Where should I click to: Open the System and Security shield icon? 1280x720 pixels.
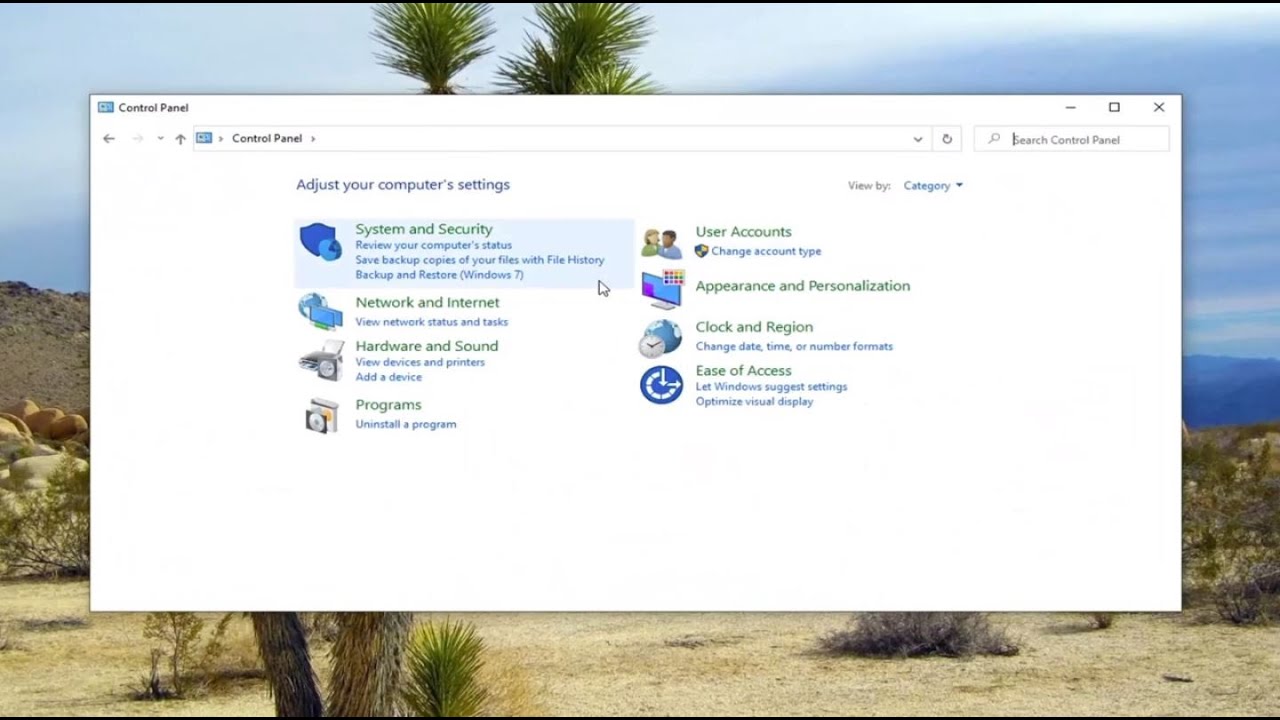coord(321,243)
